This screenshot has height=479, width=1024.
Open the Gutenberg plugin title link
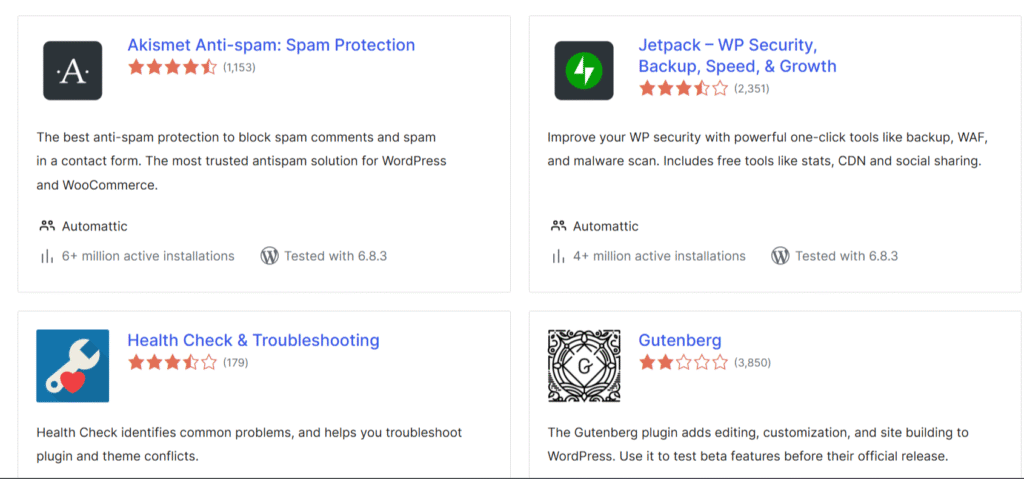click(x=680, y=340)
